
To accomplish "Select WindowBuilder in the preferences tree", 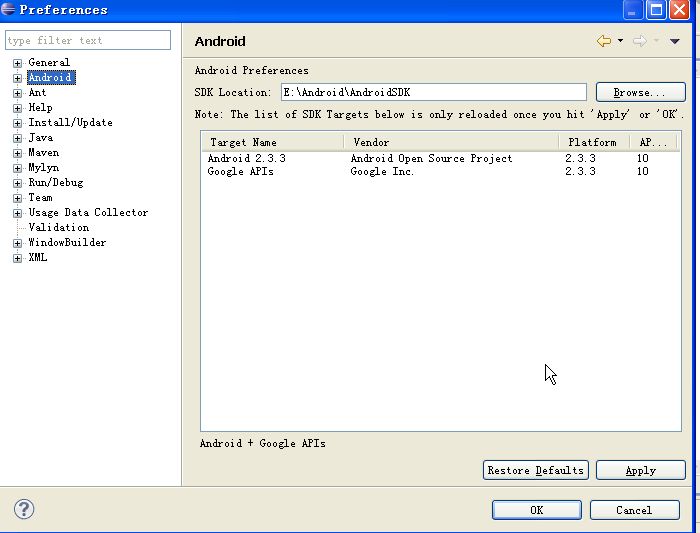I will (67, 242).
